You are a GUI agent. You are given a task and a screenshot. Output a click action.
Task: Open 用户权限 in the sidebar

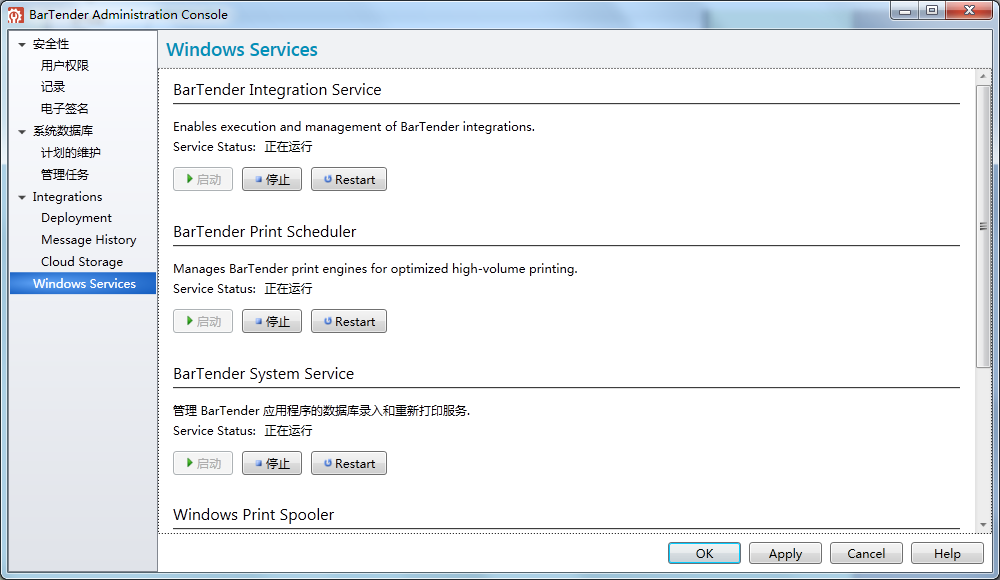(65, 66)
